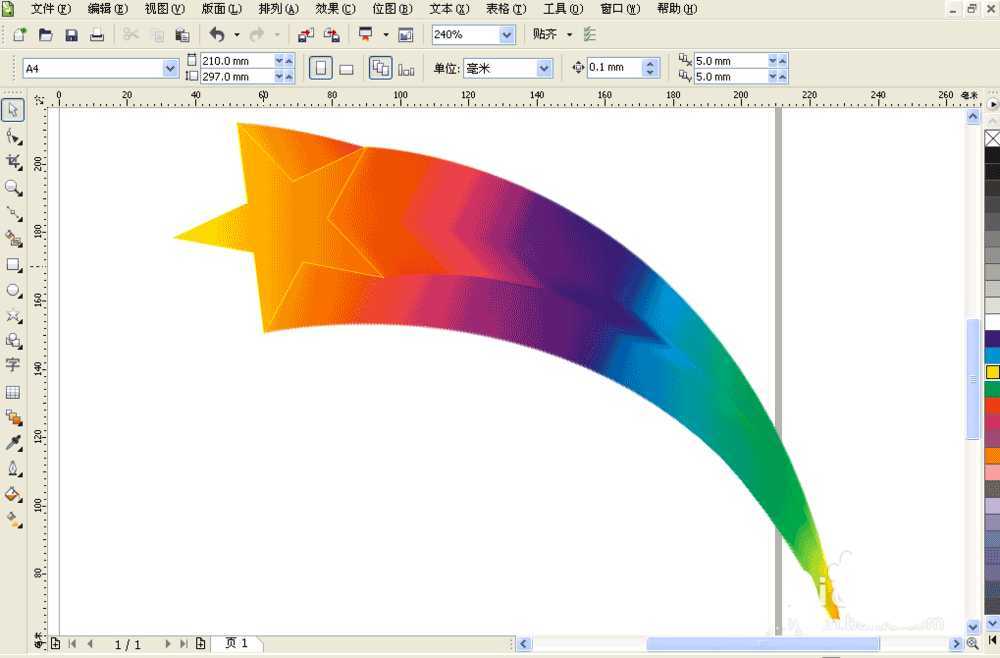Click the Save disk icon

coord(71,35)
